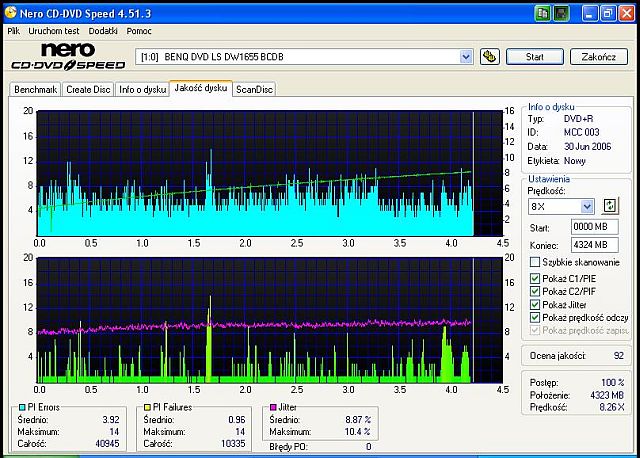Click the Etykieta value Nowy
Screen dimensions: 640x458
tap(575, 161)
